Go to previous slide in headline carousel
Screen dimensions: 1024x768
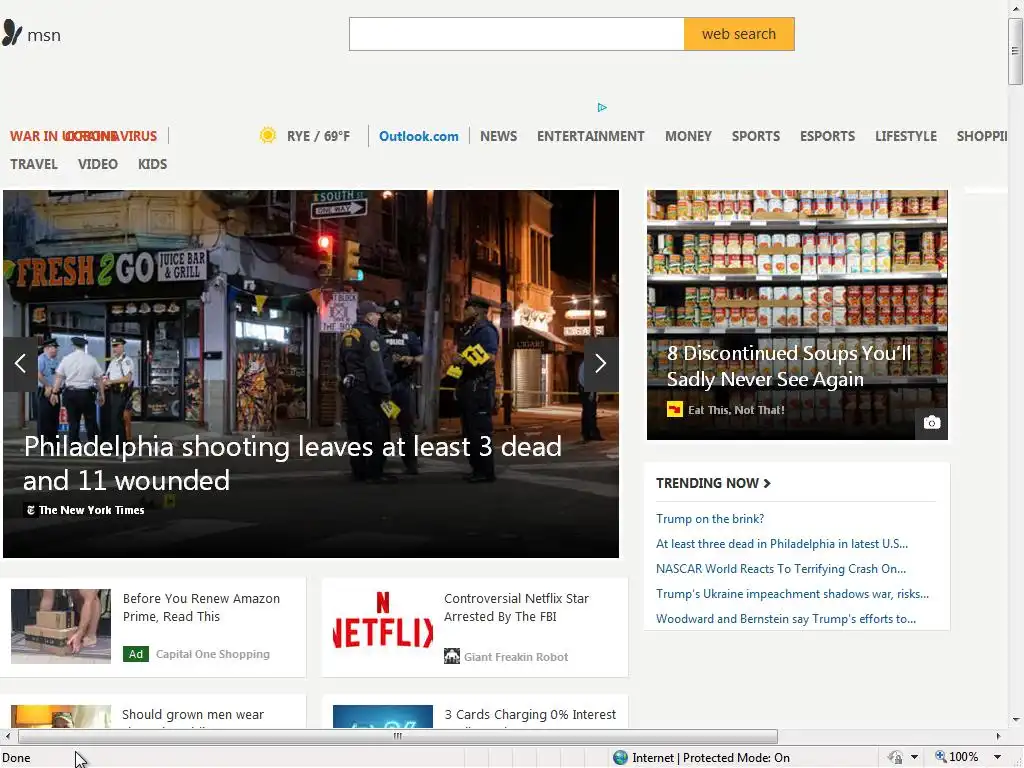[x=20, y=364]
